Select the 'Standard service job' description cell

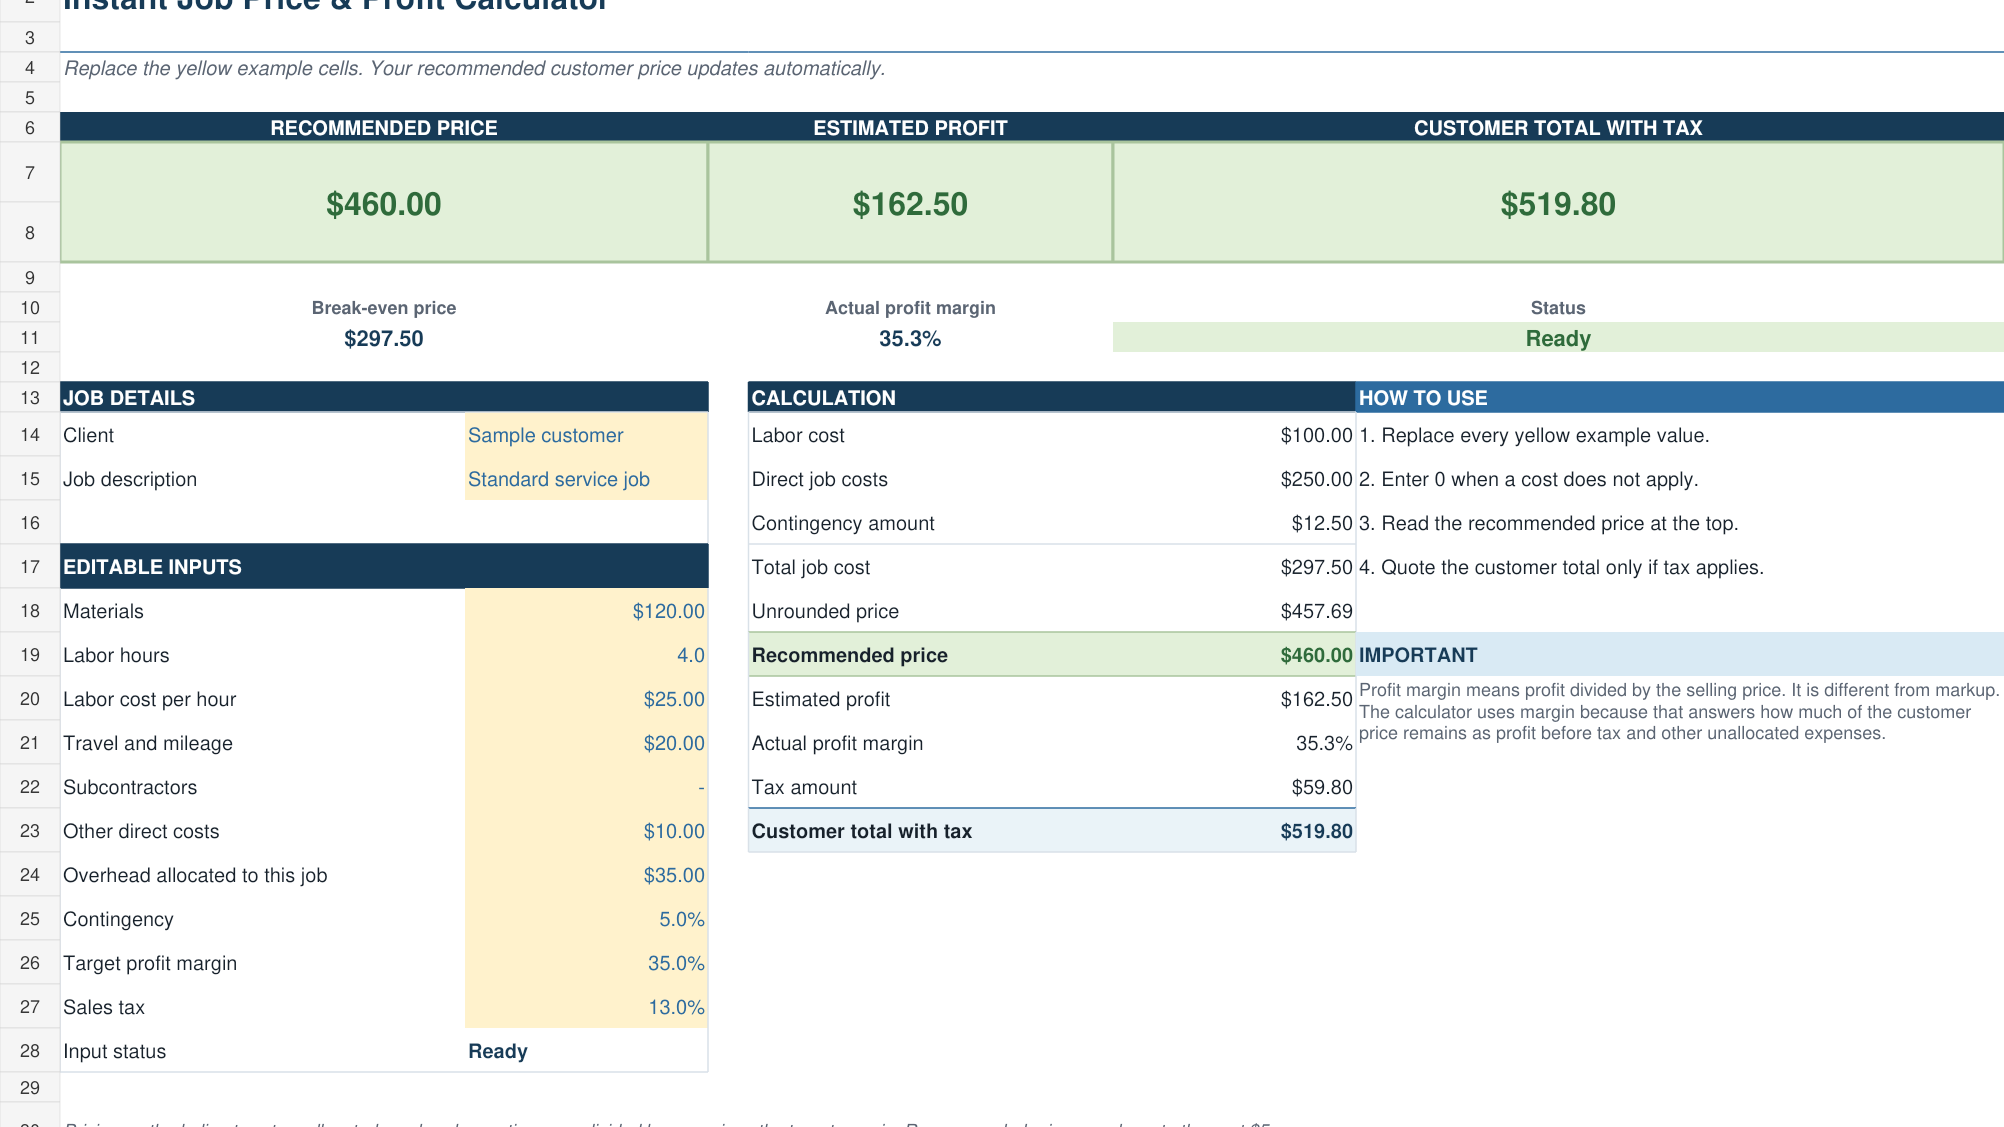[x=586, y=479]
